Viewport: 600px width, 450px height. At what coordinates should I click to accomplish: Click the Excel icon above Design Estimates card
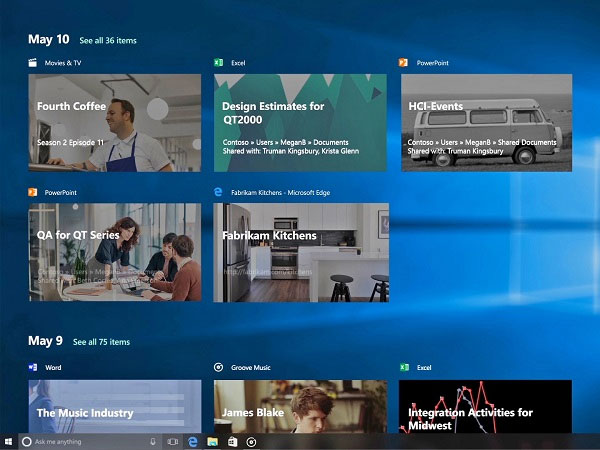[x=218, y=62]
